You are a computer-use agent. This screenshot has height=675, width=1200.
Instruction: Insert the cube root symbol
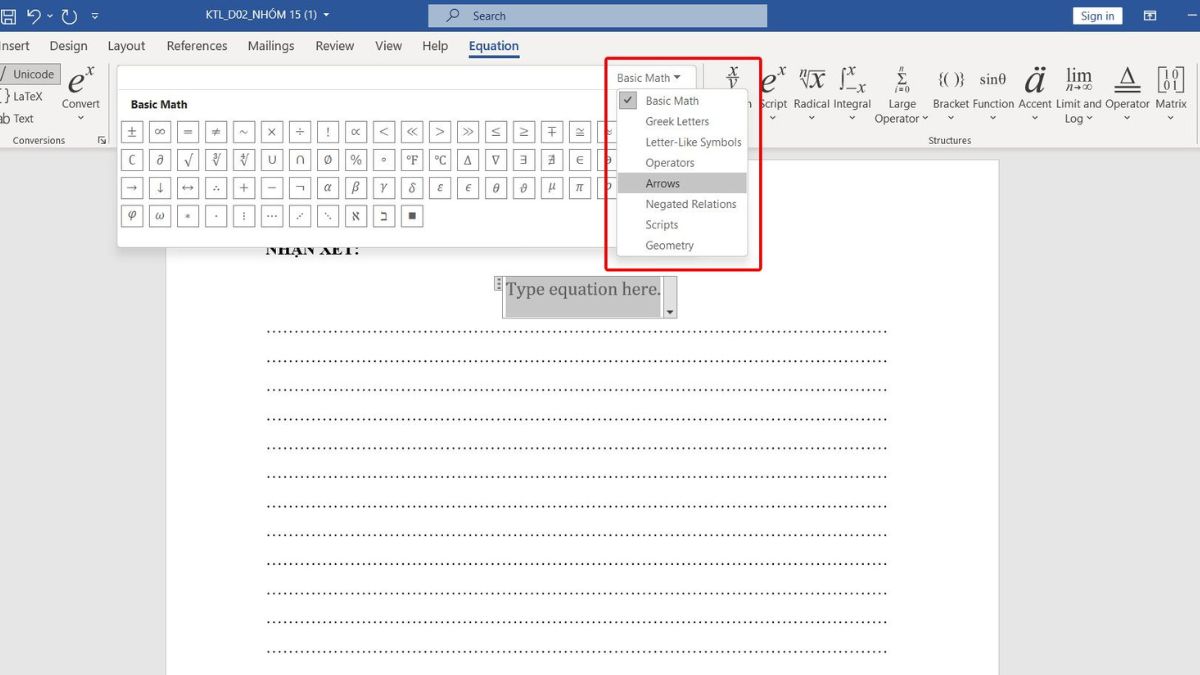(216, 159)
